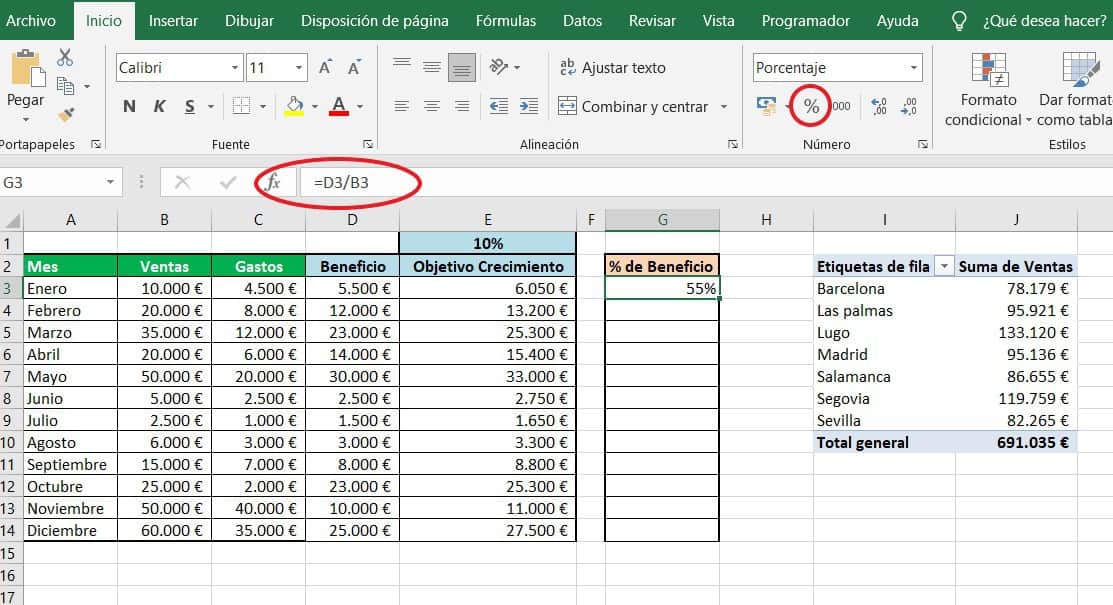This screenshot has height=605, width=1113.
Task: Select the Format Painter brush icon
Action: click(66, 114)
